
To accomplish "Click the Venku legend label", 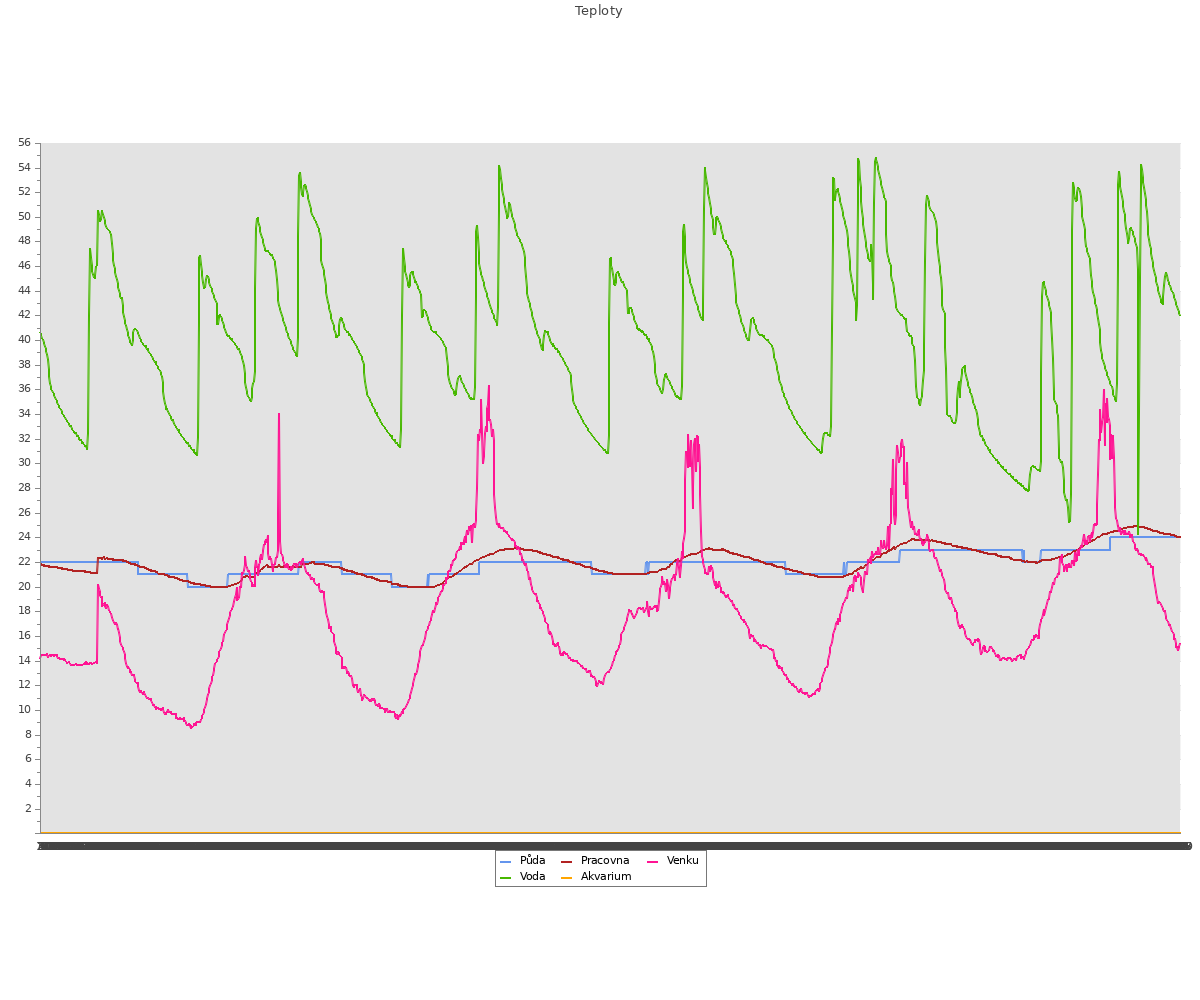I will pyautogui.click(x=683, y=860).
